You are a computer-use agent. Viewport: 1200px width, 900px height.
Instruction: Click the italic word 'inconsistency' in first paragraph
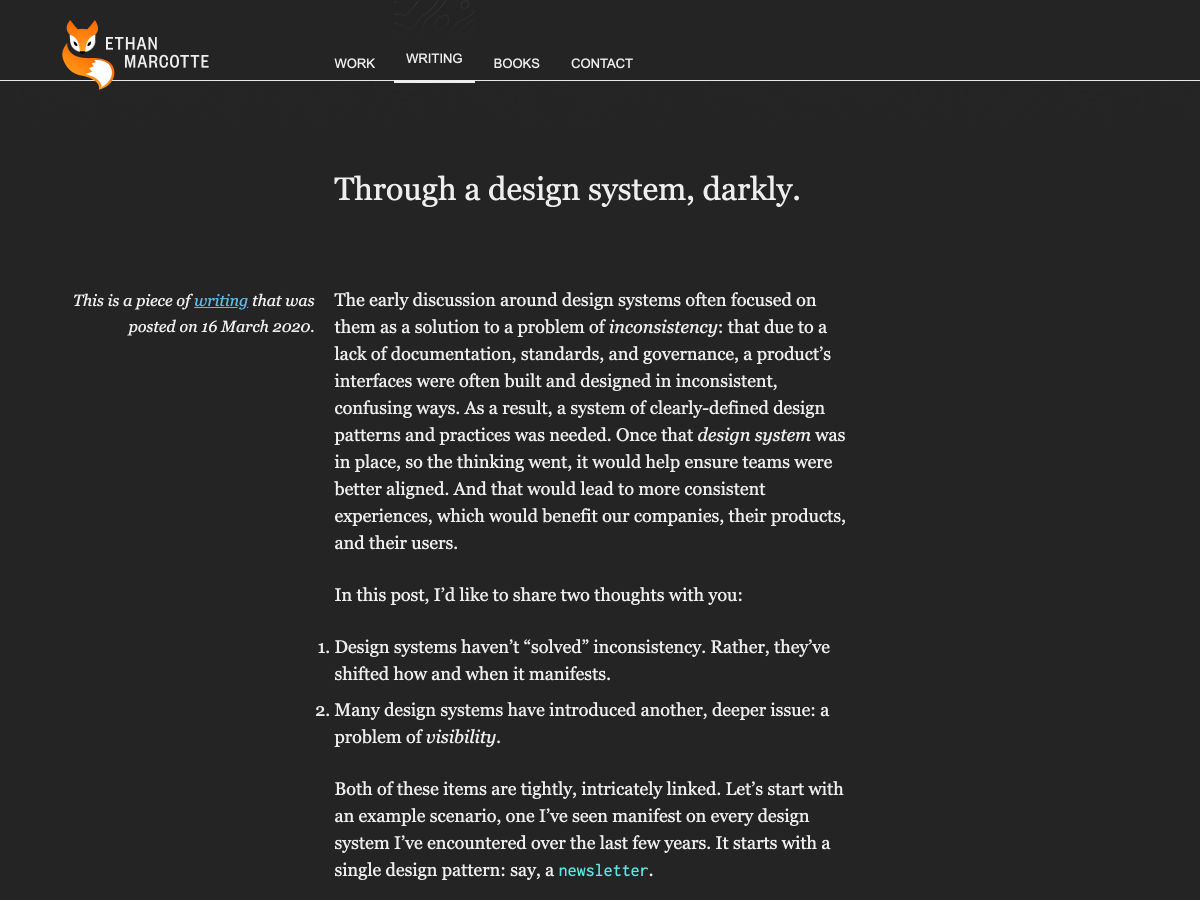tap(663, 327)
